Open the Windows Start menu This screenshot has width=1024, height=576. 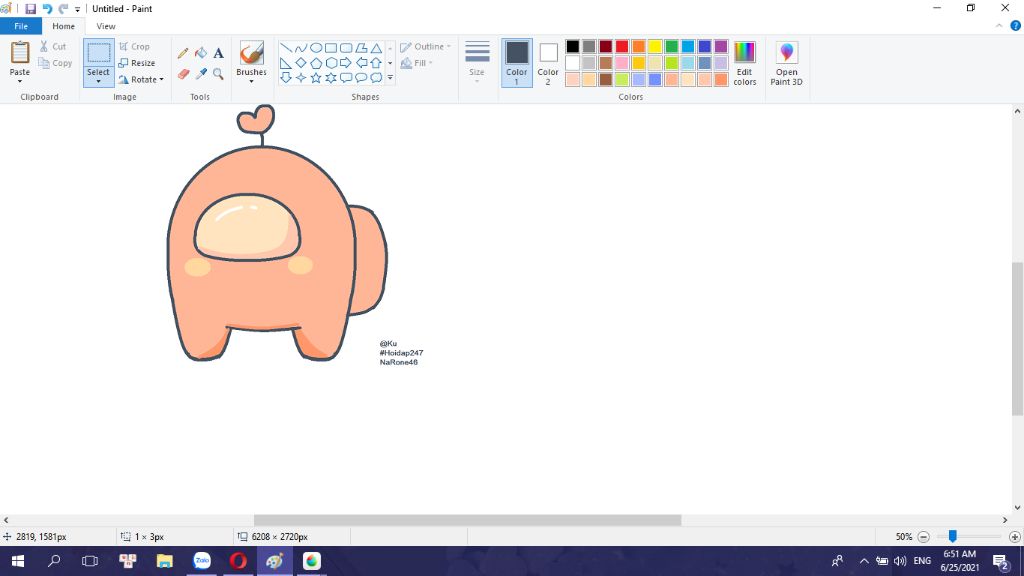coord(18,561)
